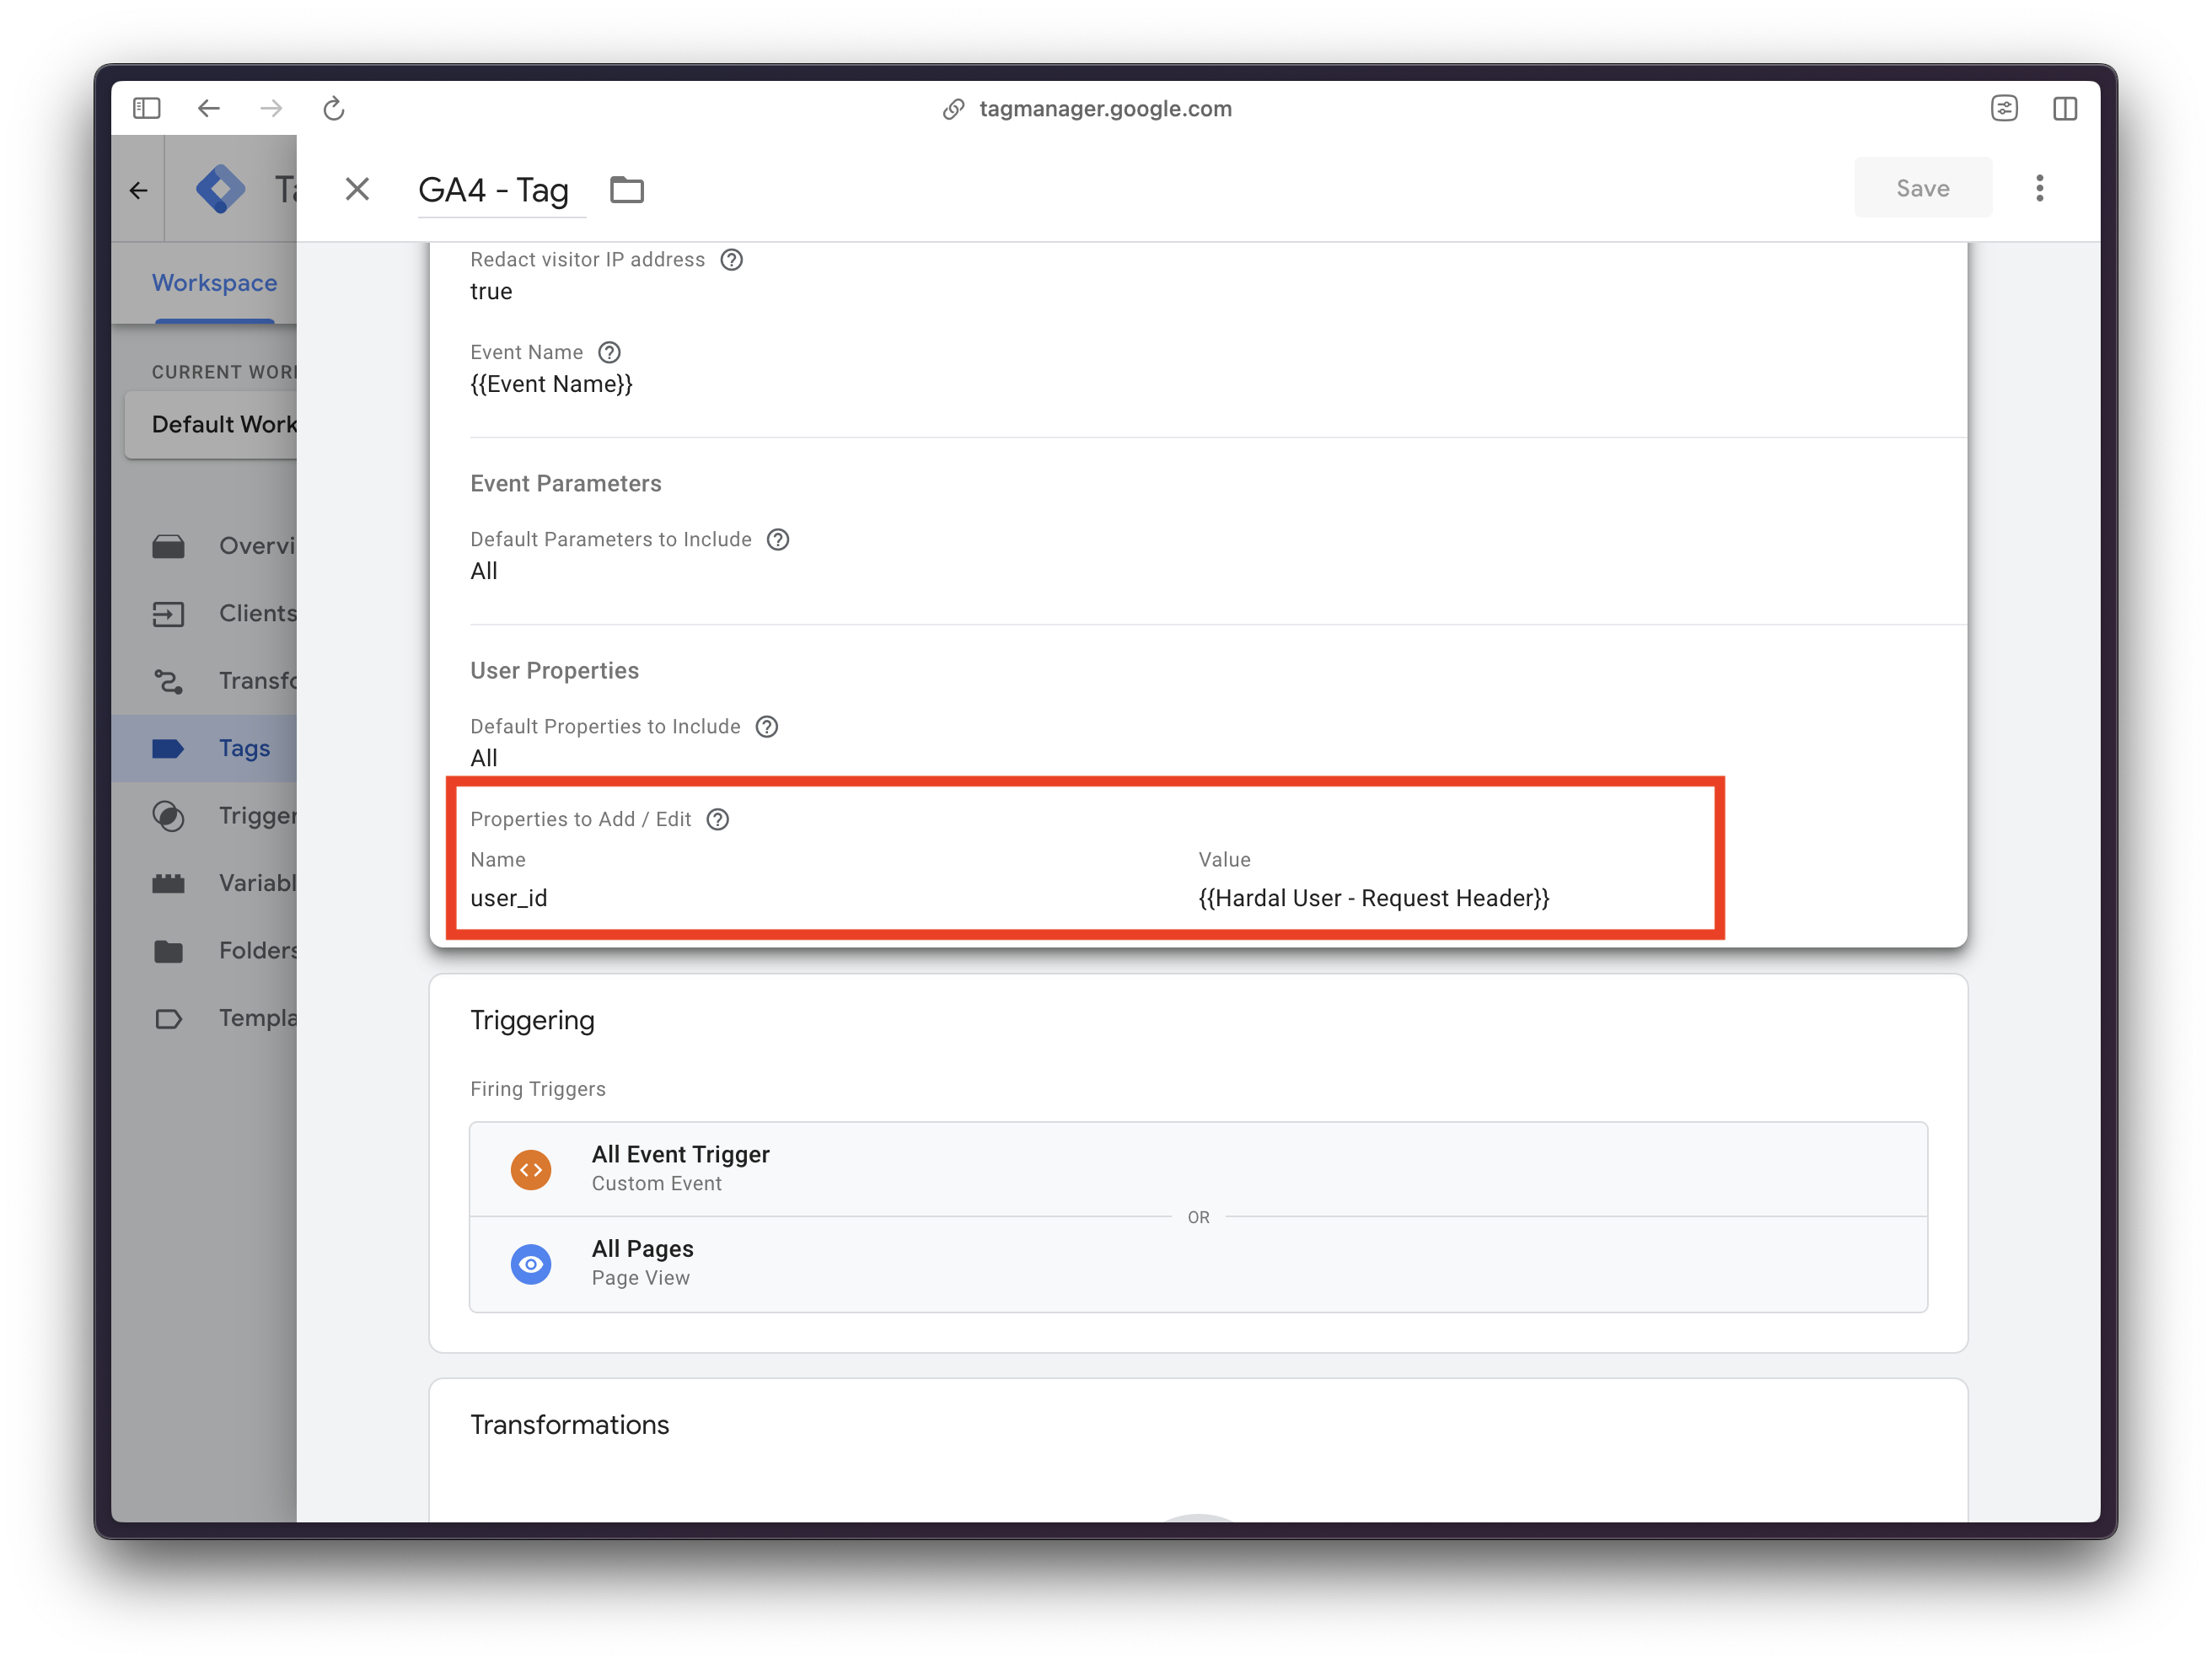Open Clients in the sidebar
The height and width of the screenshot is (1664, 2212).
[204, 613]
